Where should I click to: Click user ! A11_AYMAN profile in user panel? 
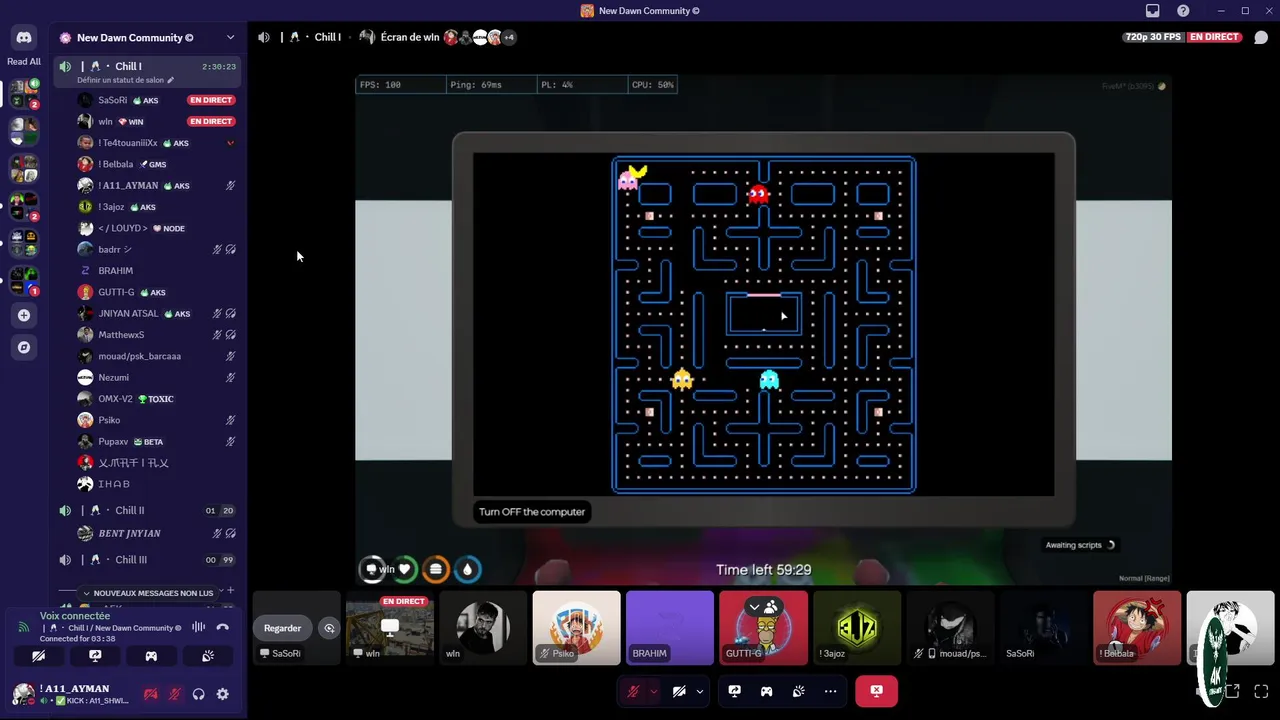pos(72,694)
